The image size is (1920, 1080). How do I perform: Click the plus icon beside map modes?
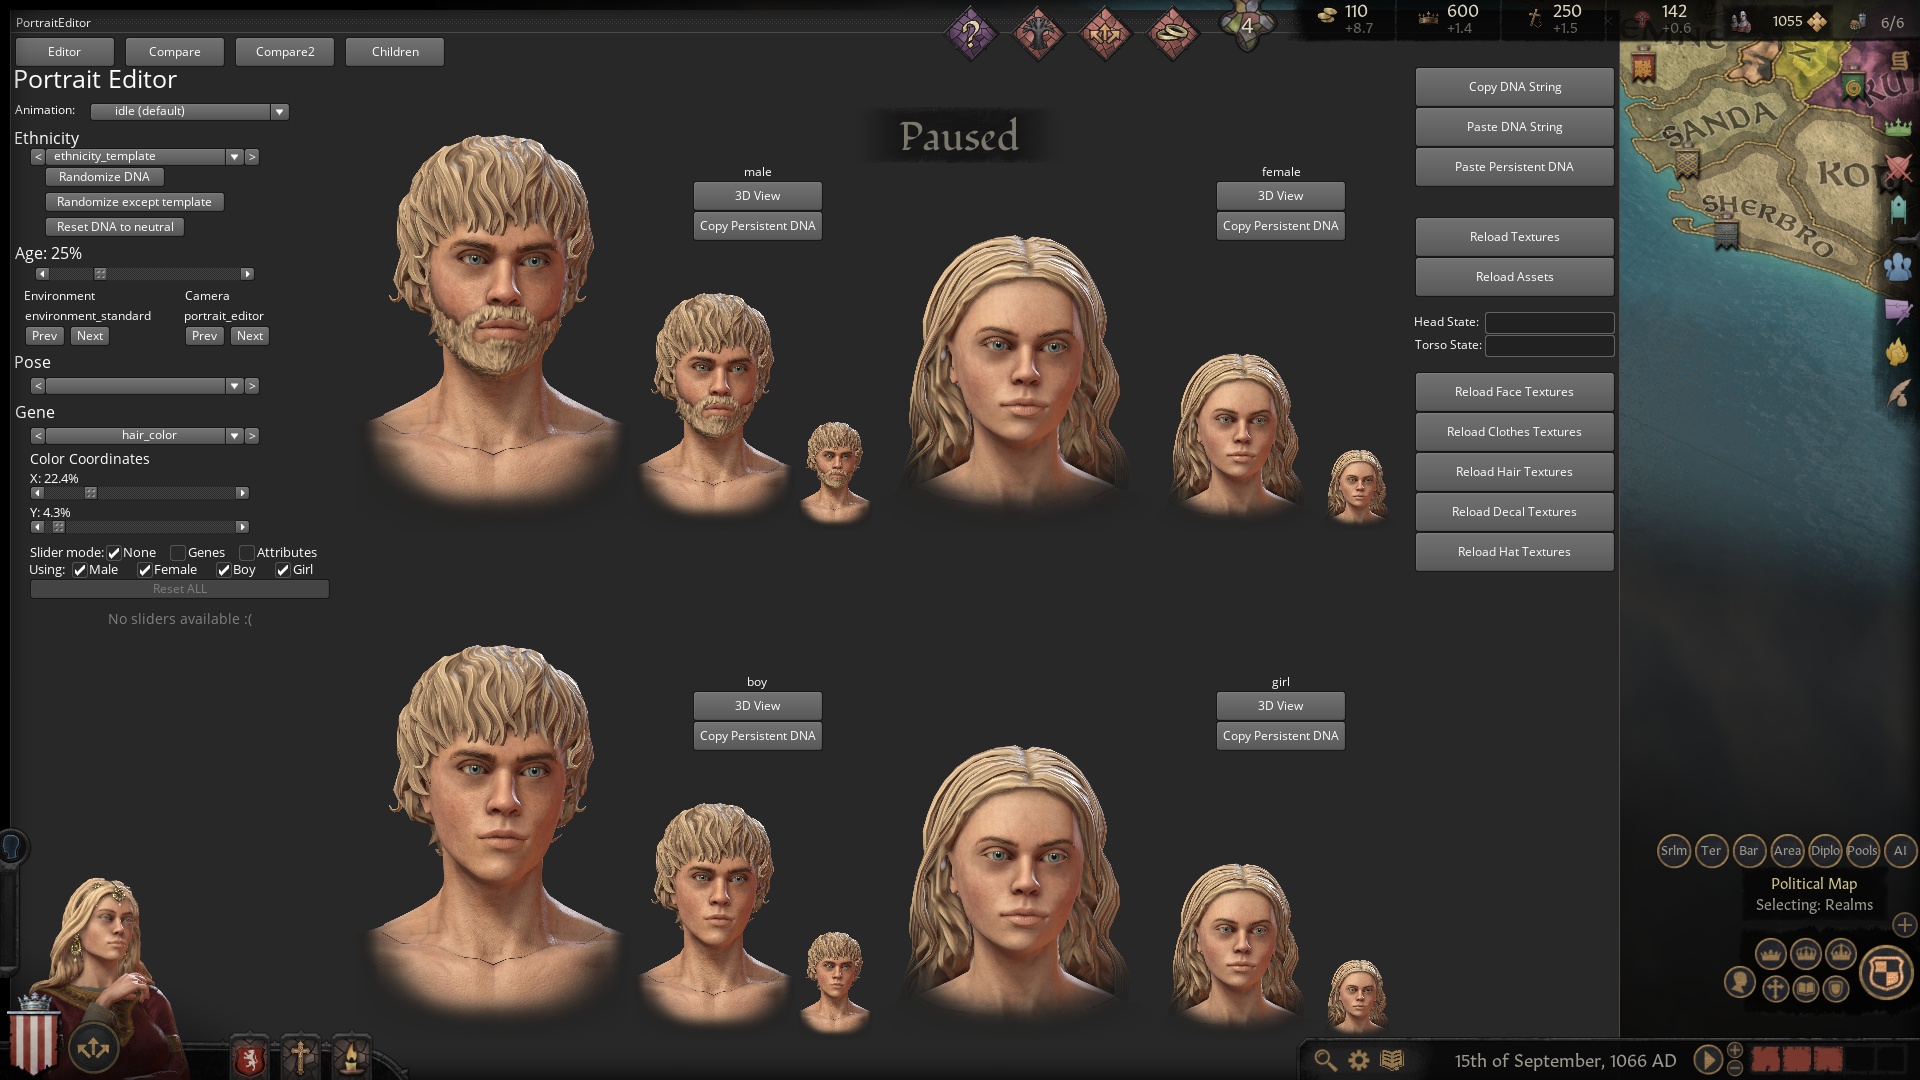tap(1904, 925)
